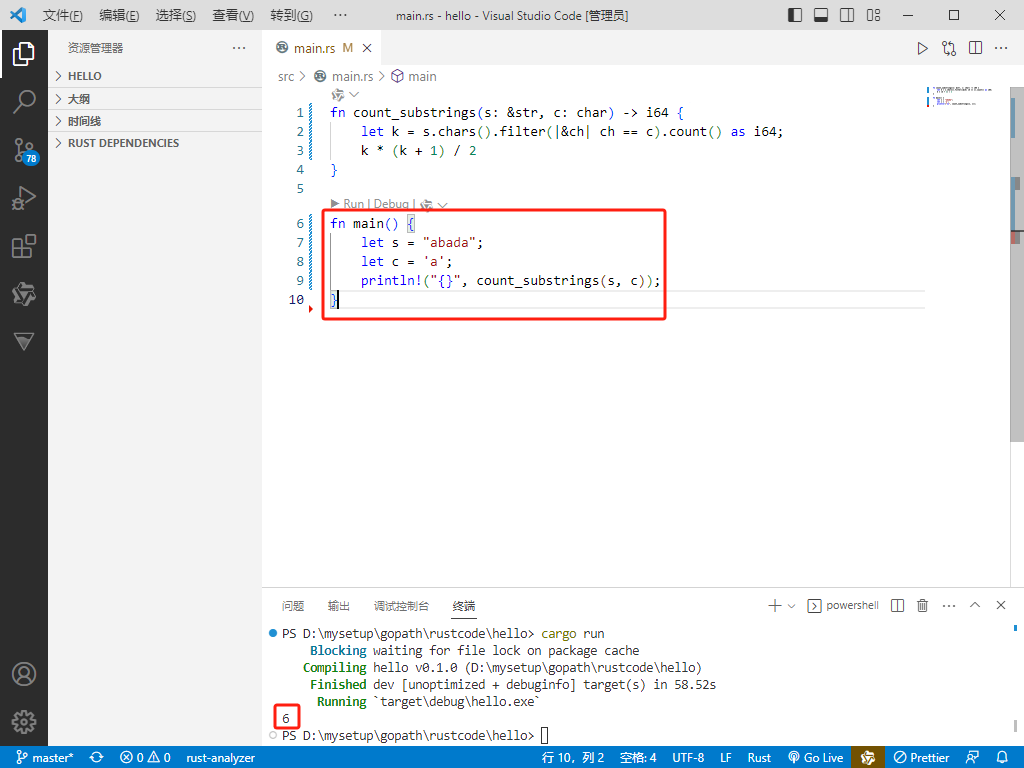Select the main.rs editor tab
This screenshot has height=768, width=1024.
314,48
